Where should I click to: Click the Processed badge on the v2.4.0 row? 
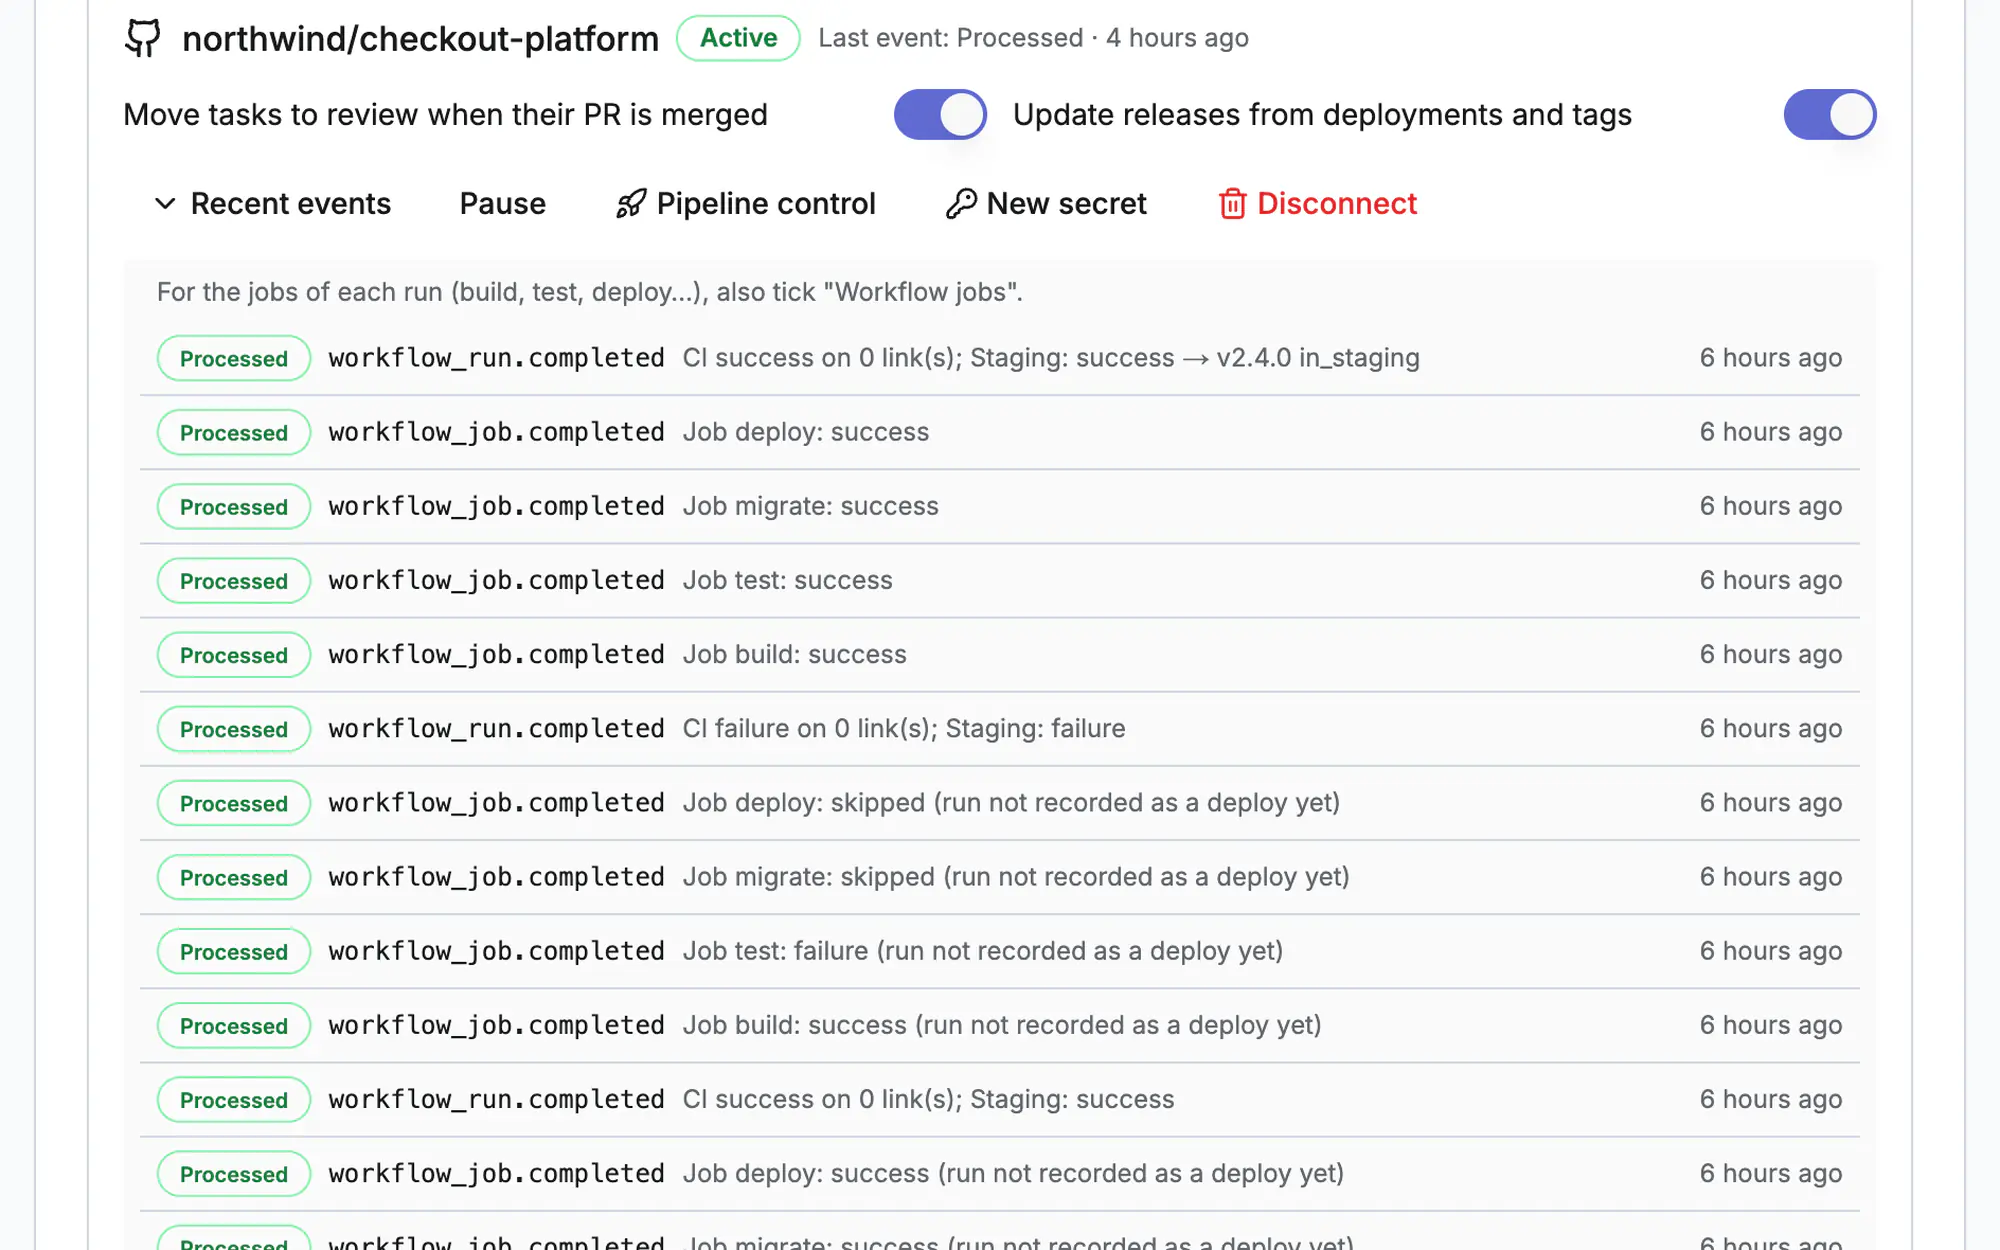point(234,358)
